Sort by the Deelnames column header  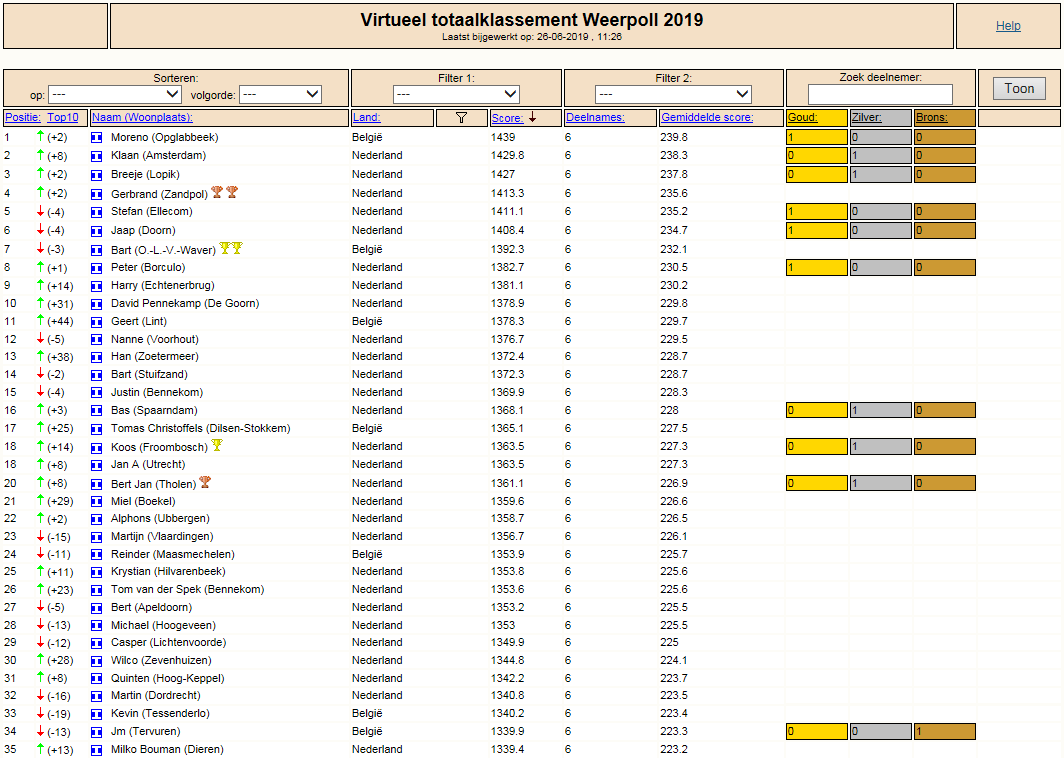[x=595, y=117]
